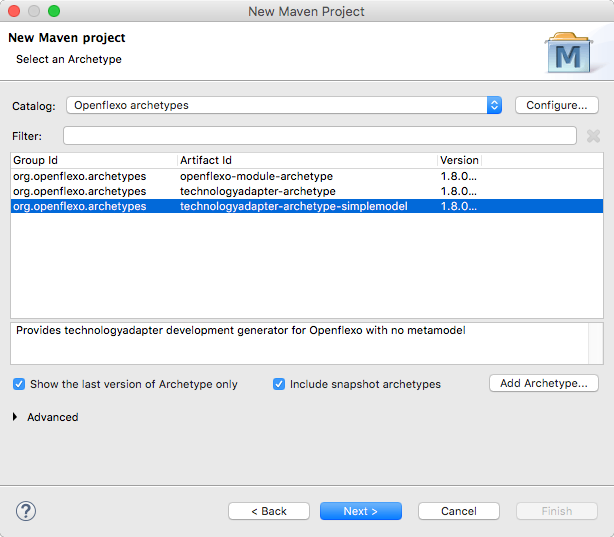
Task: Open the Help question mark icon
Action: [x=26, y=511]
